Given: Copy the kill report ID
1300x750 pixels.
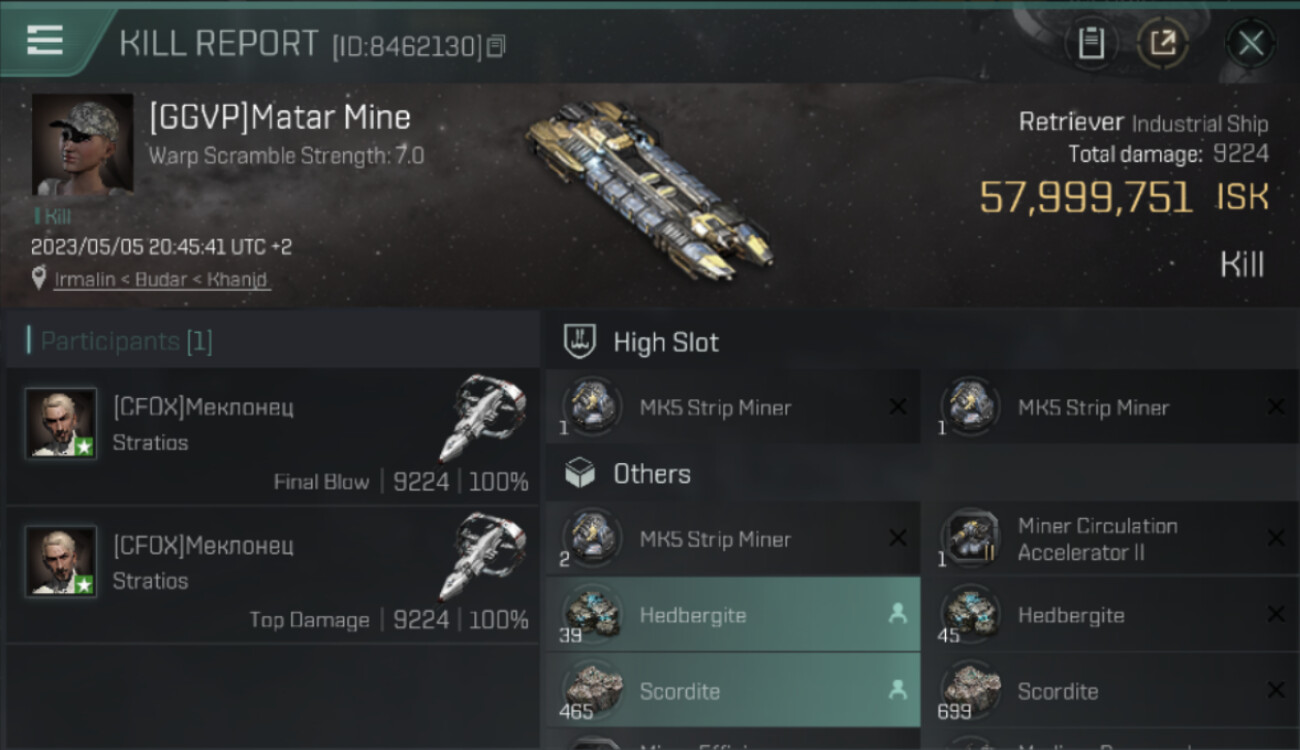Looking at the screenshot, I should (496, 46).
